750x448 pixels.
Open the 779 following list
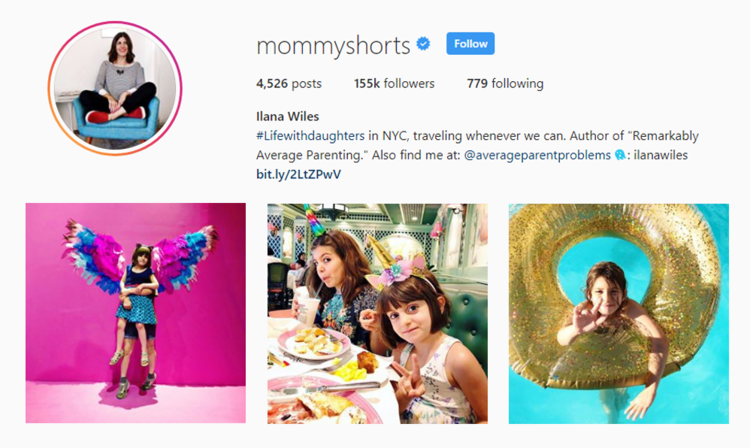505,84
